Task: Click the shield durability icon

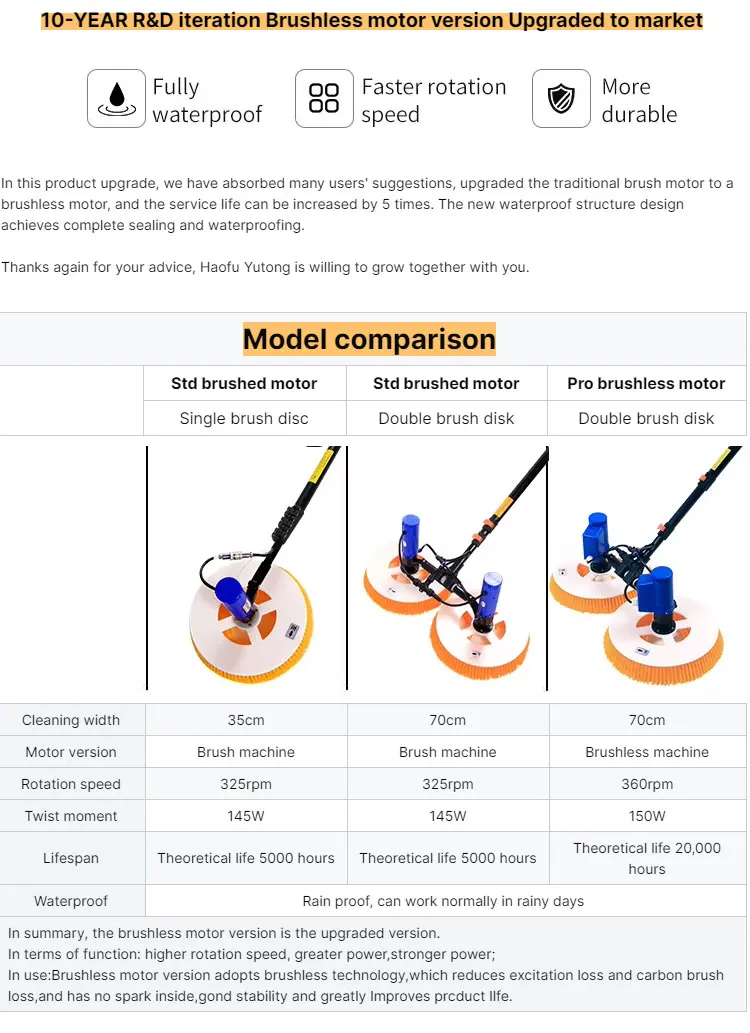Action: (561, 98)
